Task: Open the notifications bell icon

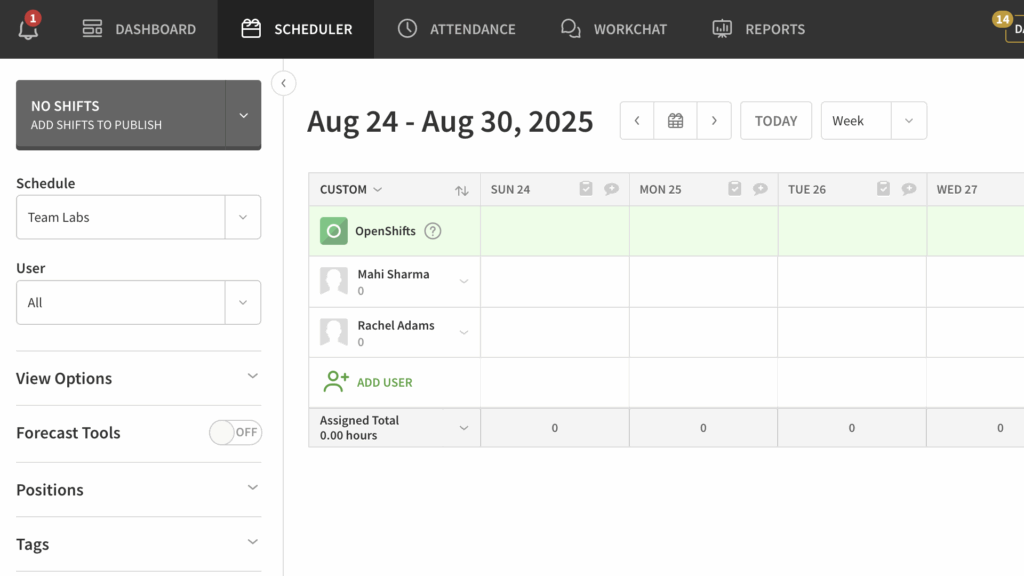Action: pos(29,29)
